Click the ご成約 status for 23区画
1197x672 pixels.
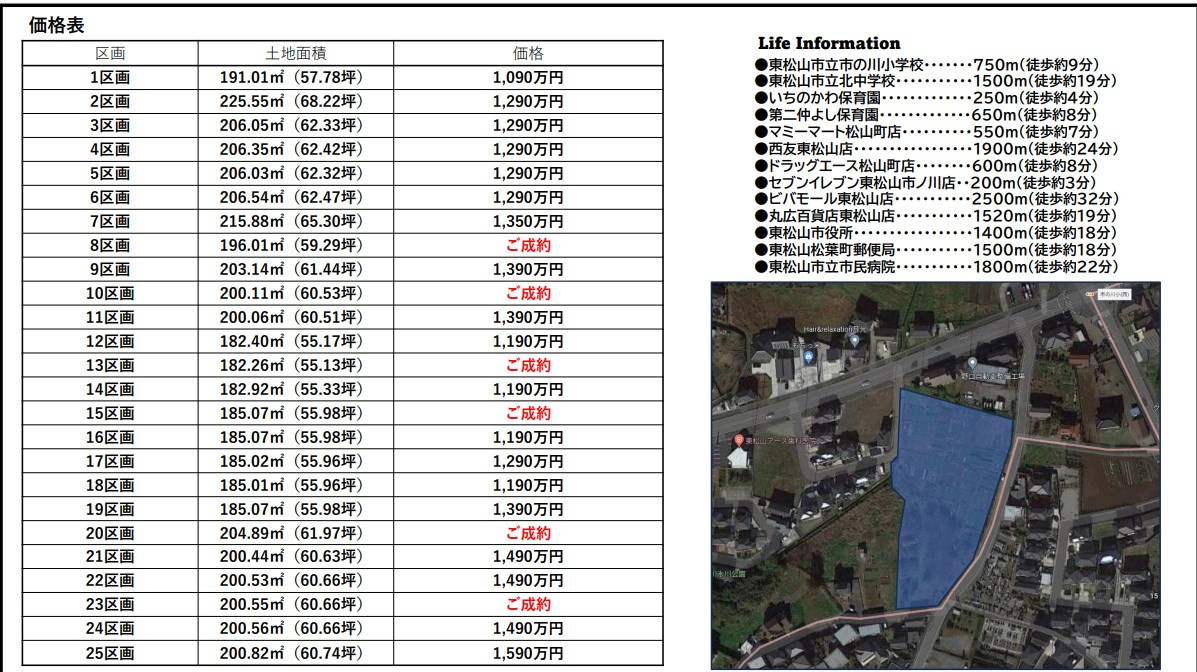coord(527,604)
